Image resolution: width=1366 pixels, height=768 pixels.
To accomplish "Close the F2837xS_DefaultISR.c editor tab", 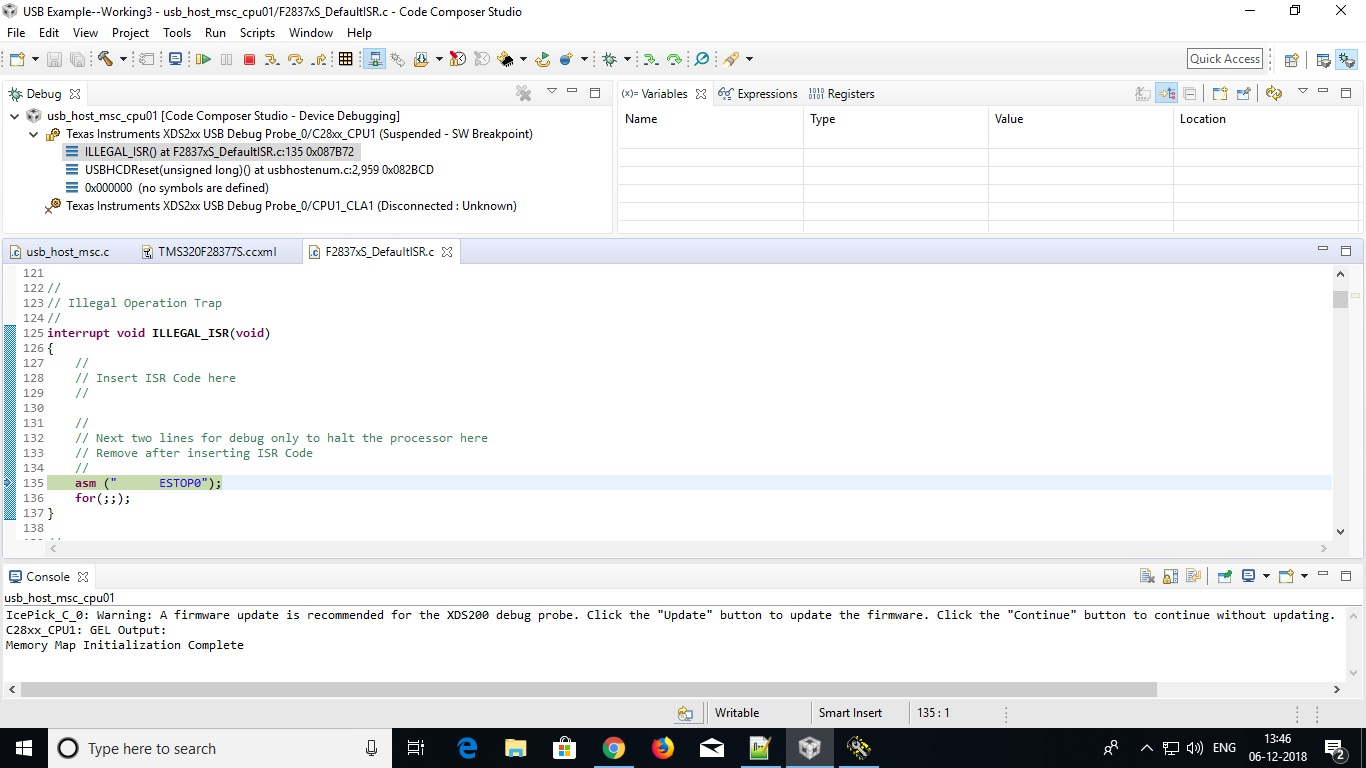I will (x=447, y=252).
